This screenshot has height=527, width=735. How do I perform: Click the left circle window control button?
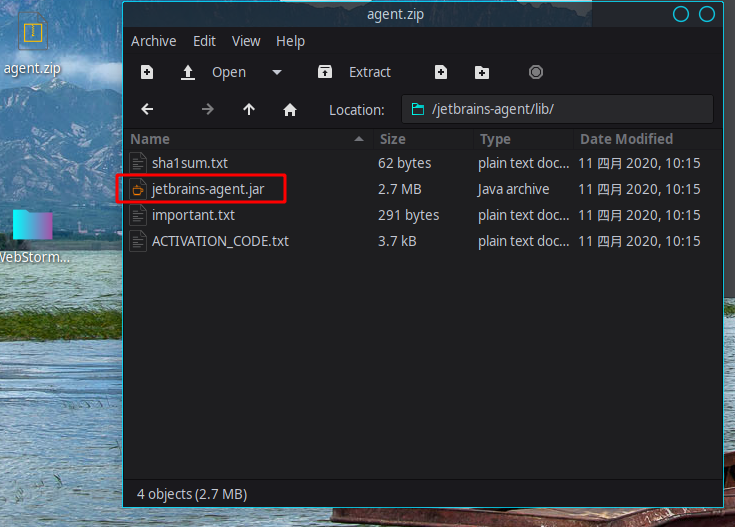681,15
